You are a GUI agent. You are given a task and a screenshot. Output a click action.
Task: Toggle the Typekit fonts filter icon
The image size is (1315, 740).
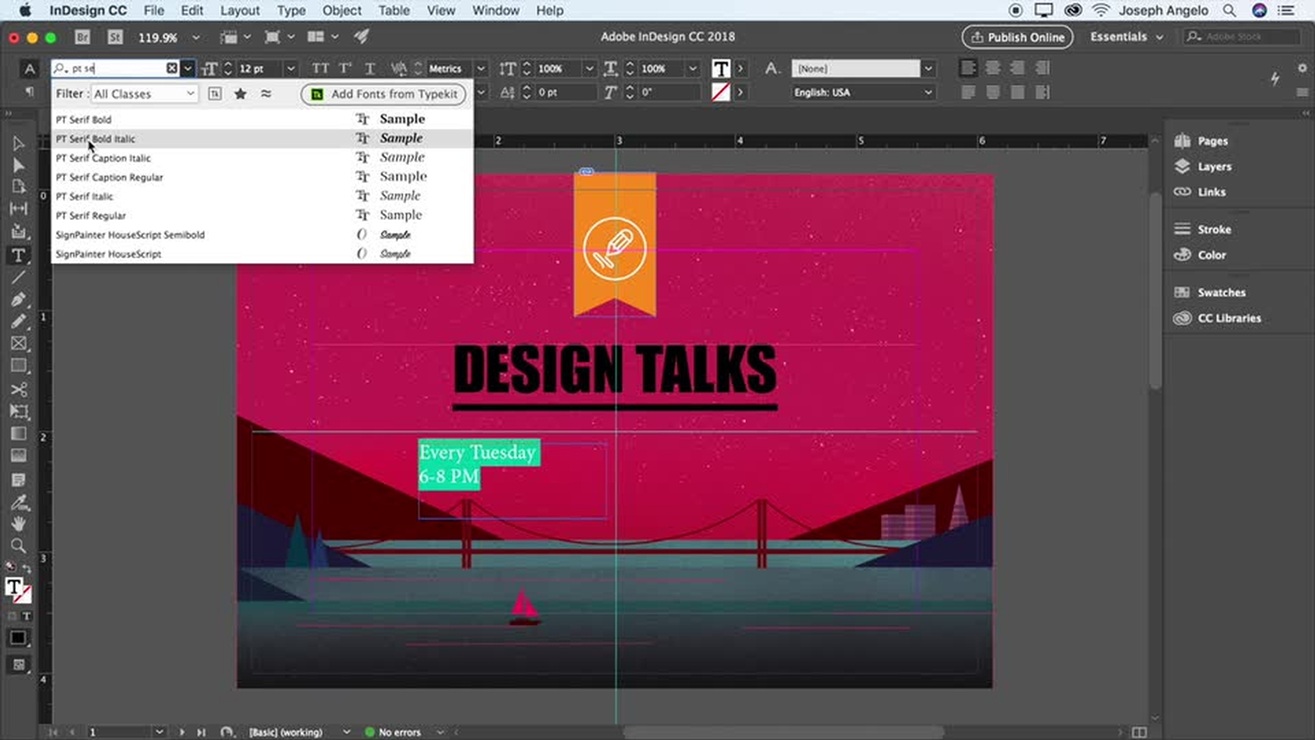coord(215,94)
